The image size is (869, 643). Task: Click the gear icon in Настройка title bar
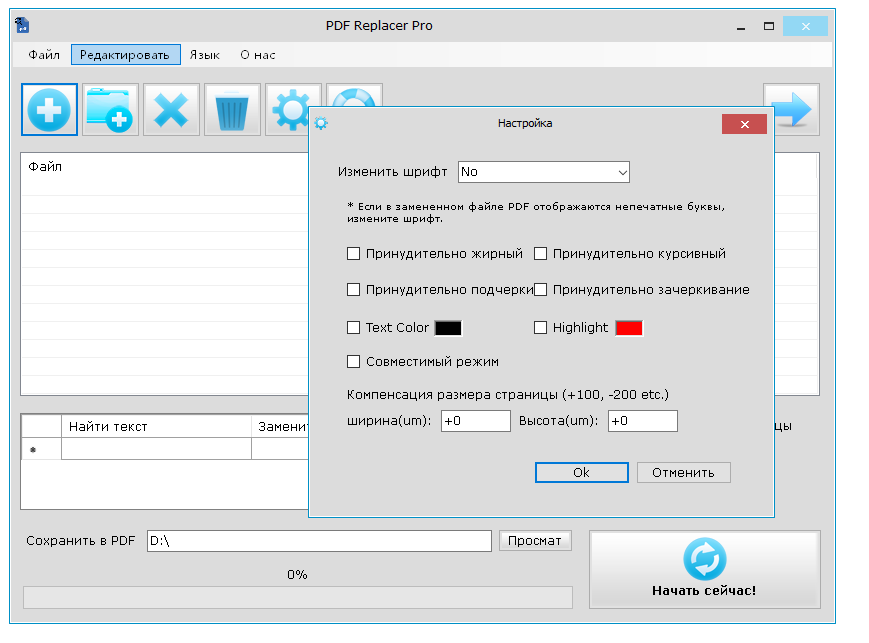pos(321,123)
